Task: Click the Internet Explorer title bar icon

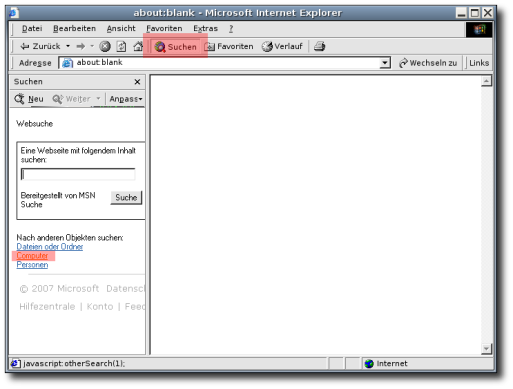Action: [13, 13]
